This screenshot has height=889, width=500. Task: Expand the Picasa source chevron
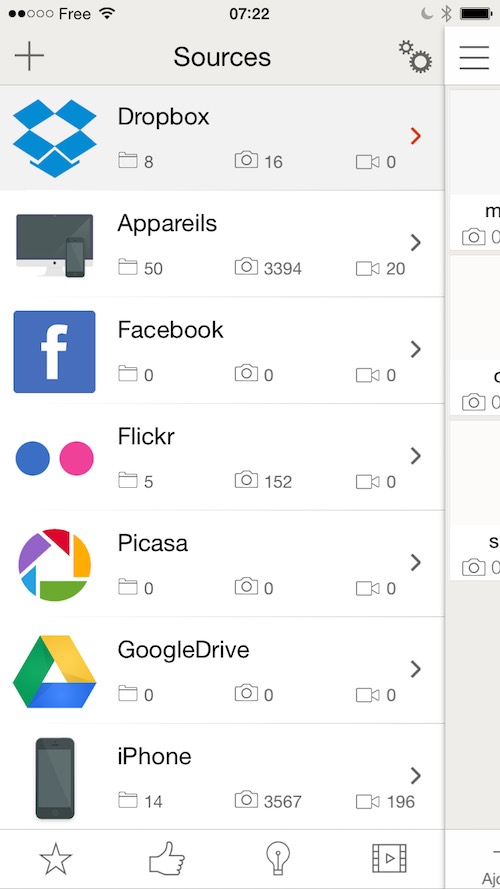pyautogui.click(x=416, y=562)
